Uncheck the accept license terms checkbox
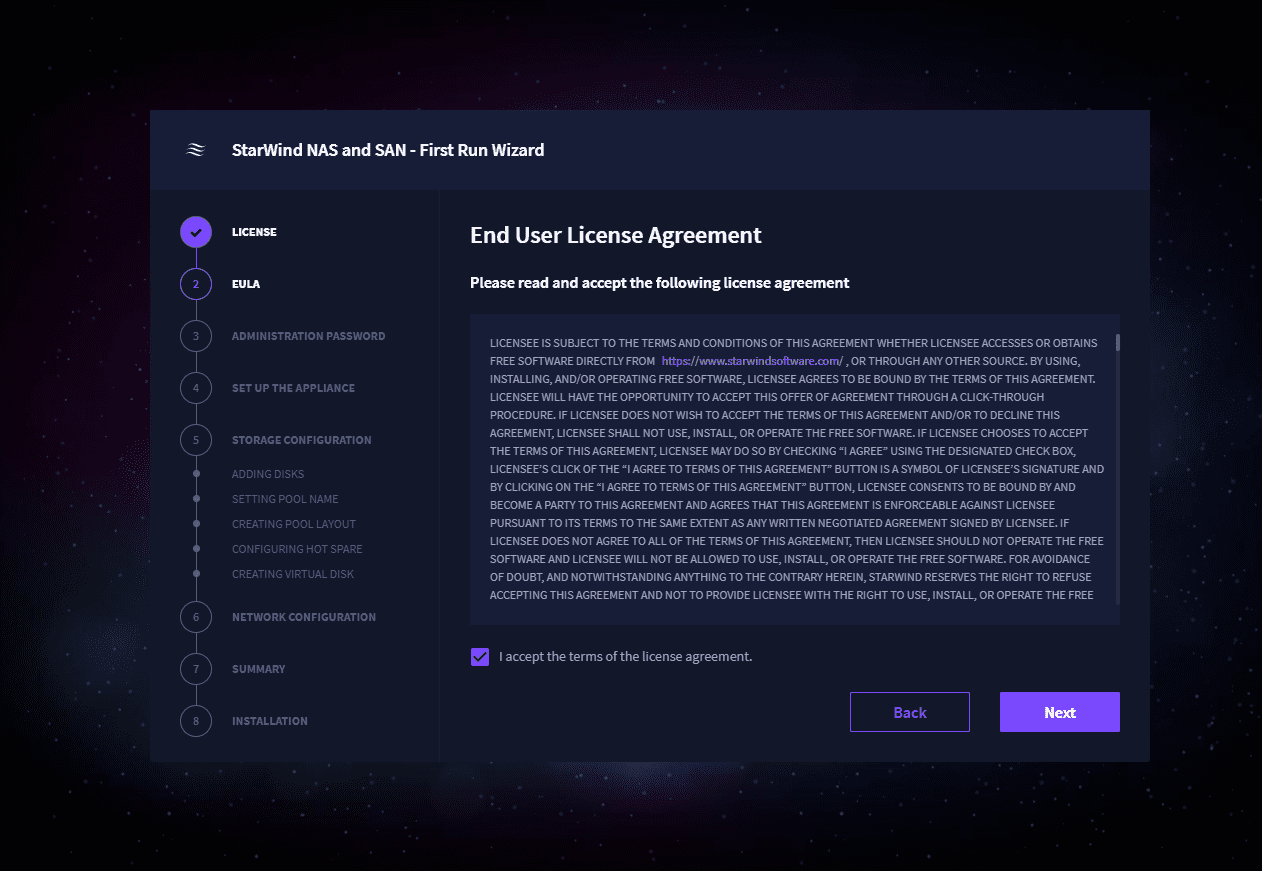Image resolution: width=1262 pixels, height=871 pixels. point(480,657)
